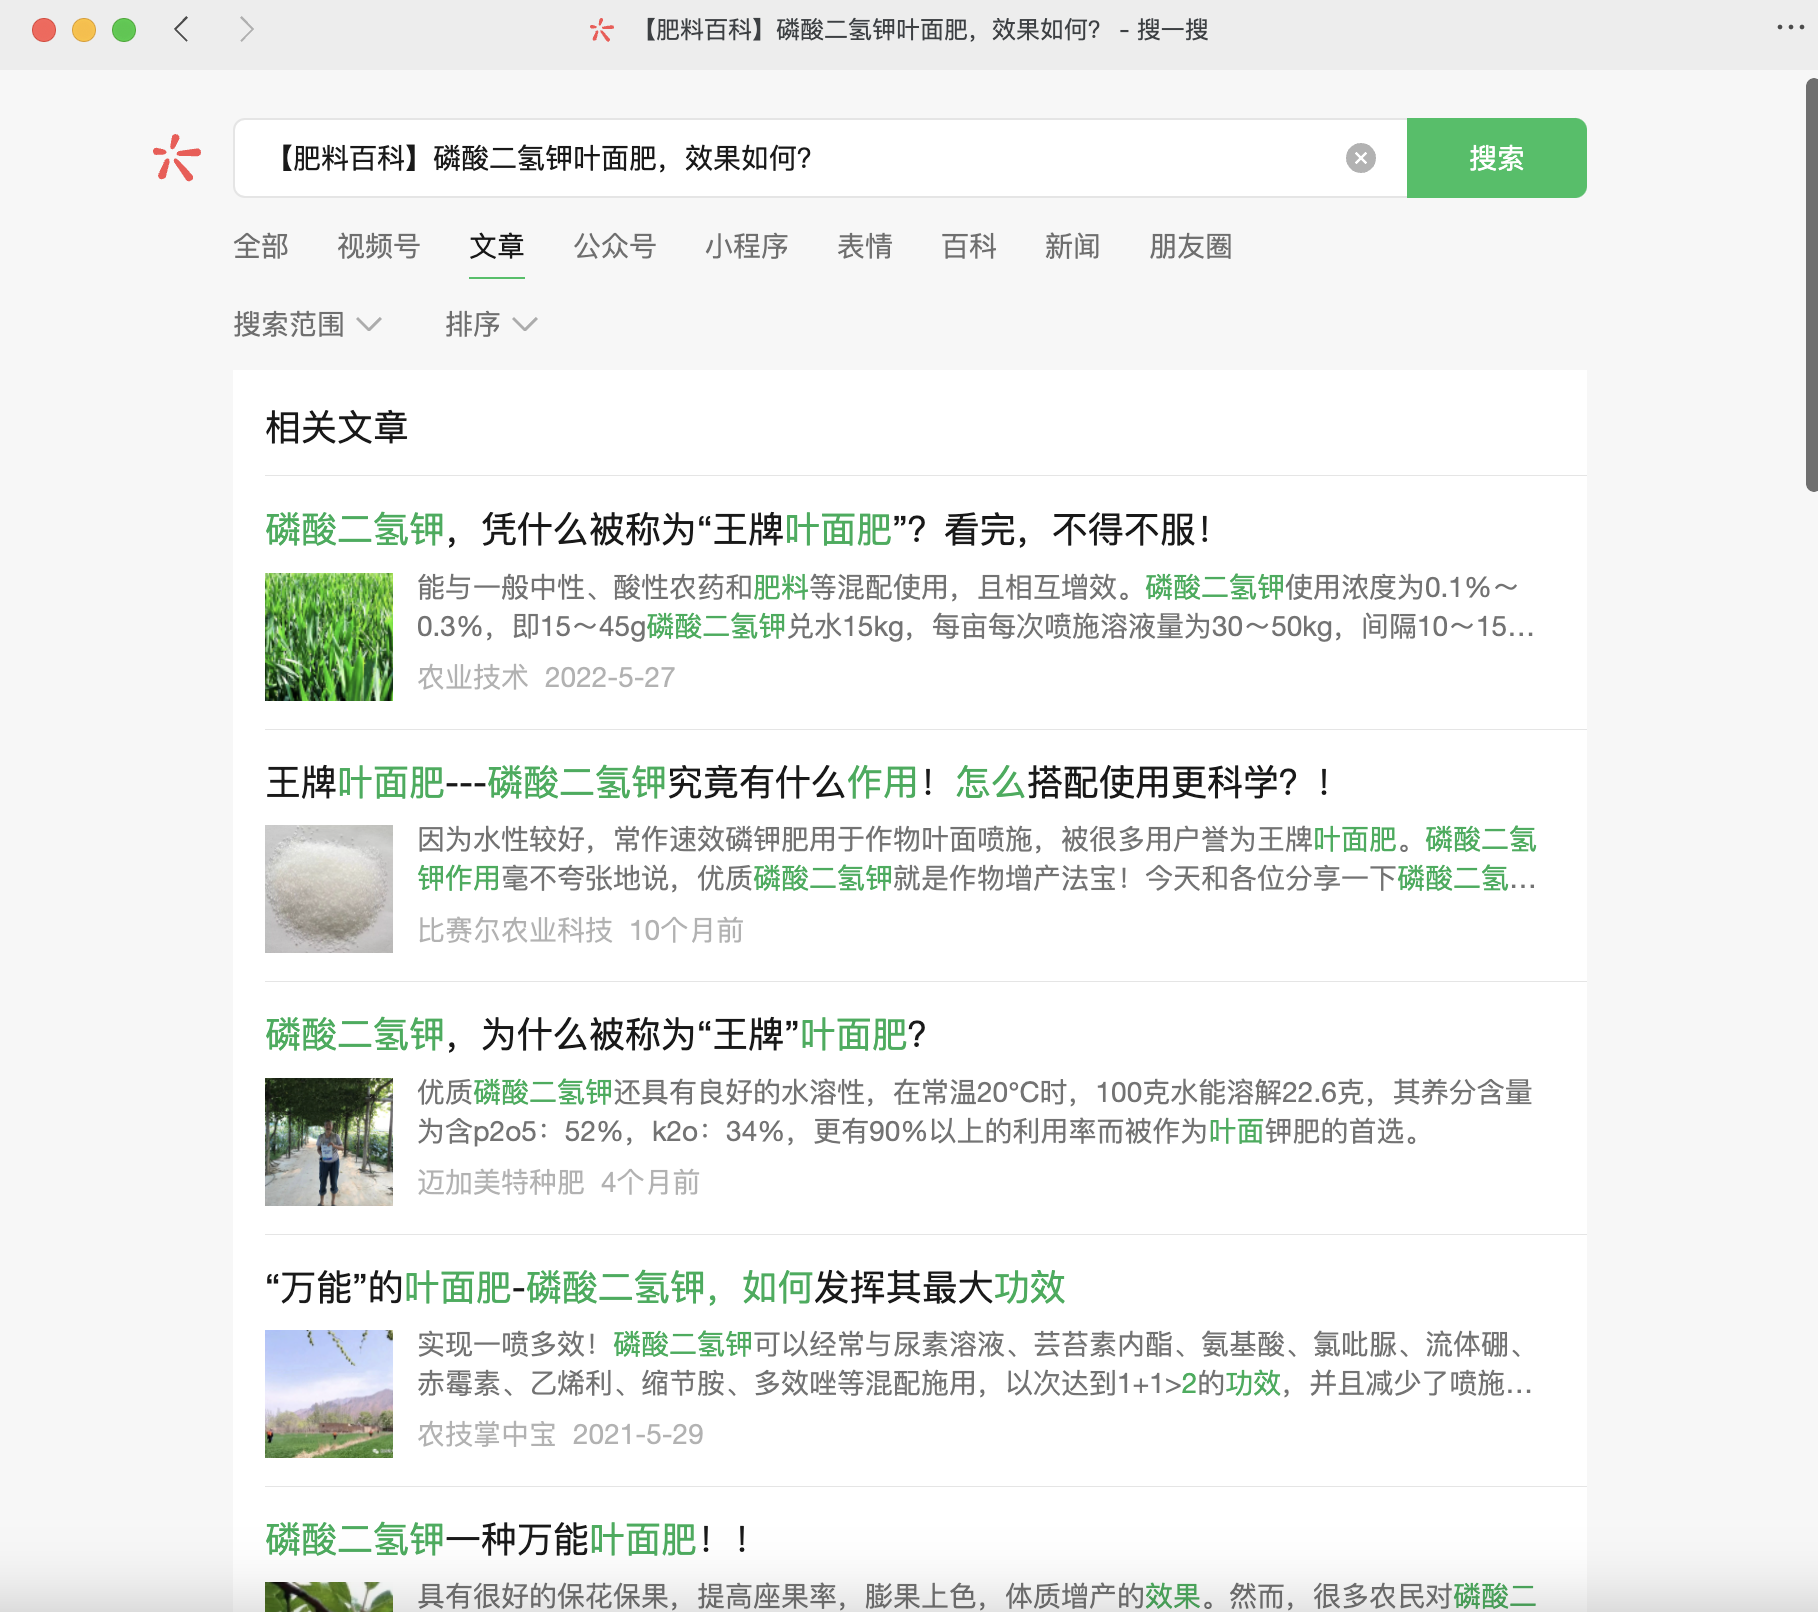Switch to the 全部 tab
This screenshot has width=1818, height=1612.
pos(261,246)
